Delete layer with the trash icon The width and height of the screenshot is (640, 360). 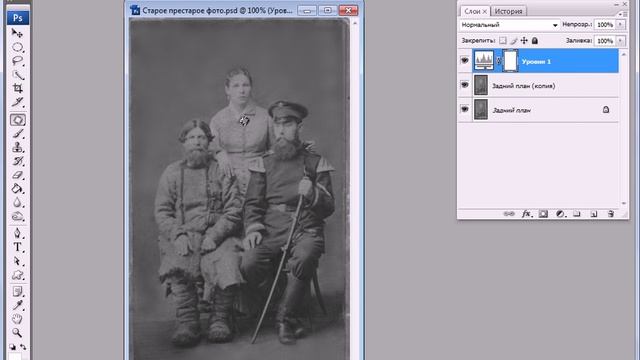pyautogui.click(x=611, y=214)
